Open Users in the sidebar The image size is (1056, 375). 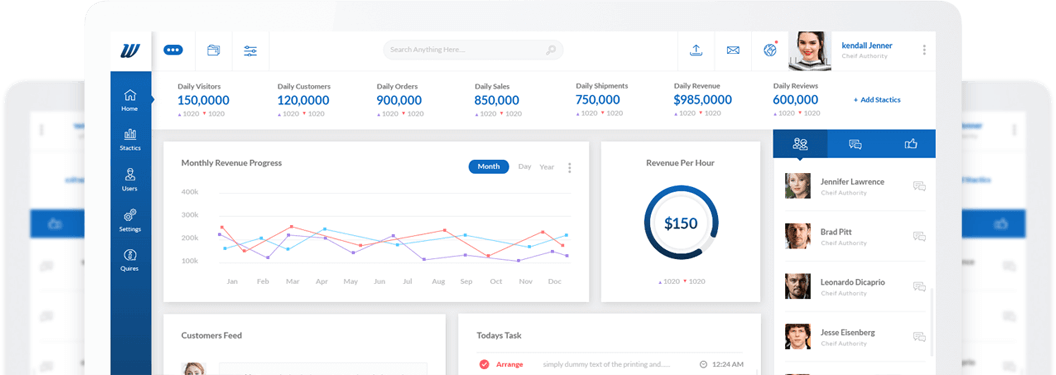(130, 180)
